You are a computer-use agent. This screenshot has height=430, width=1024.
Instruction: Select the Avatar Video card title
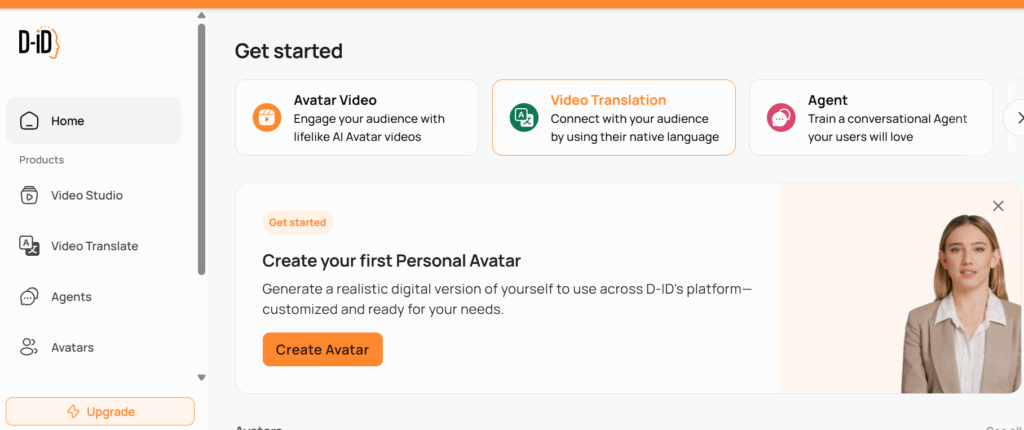click(x=335, y=100)
